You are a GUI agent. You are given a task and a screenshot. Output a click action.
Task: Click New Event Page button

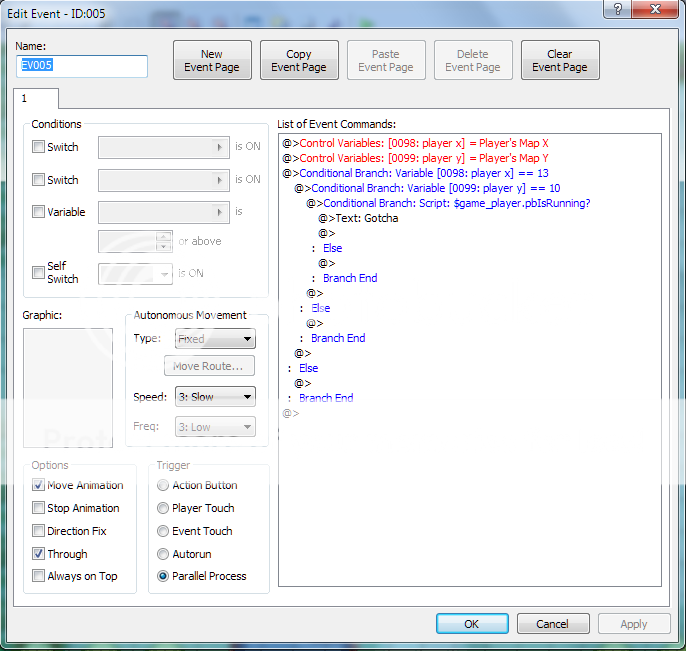211,61
